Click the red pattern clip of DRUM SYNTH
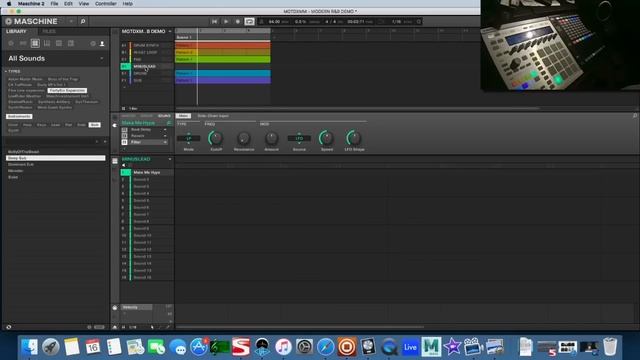Screen dimensions: 640x360 pyautogui.click(x=222, y=45)
